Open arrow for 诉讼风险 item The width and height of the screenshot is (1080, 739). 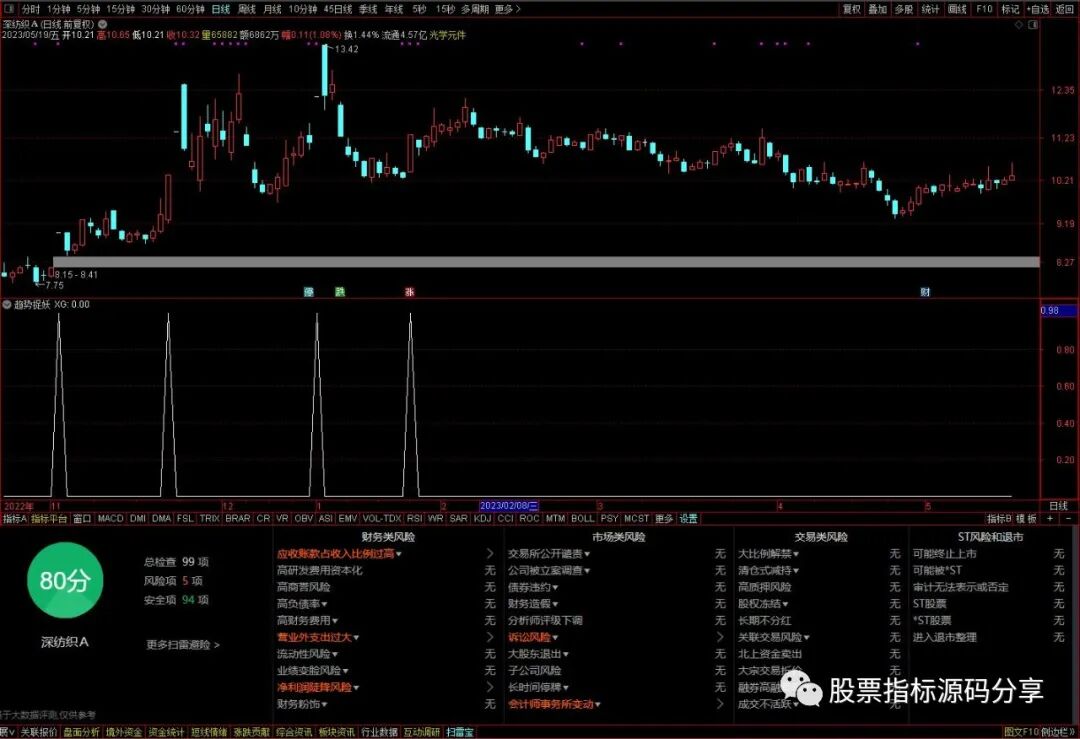720,637
